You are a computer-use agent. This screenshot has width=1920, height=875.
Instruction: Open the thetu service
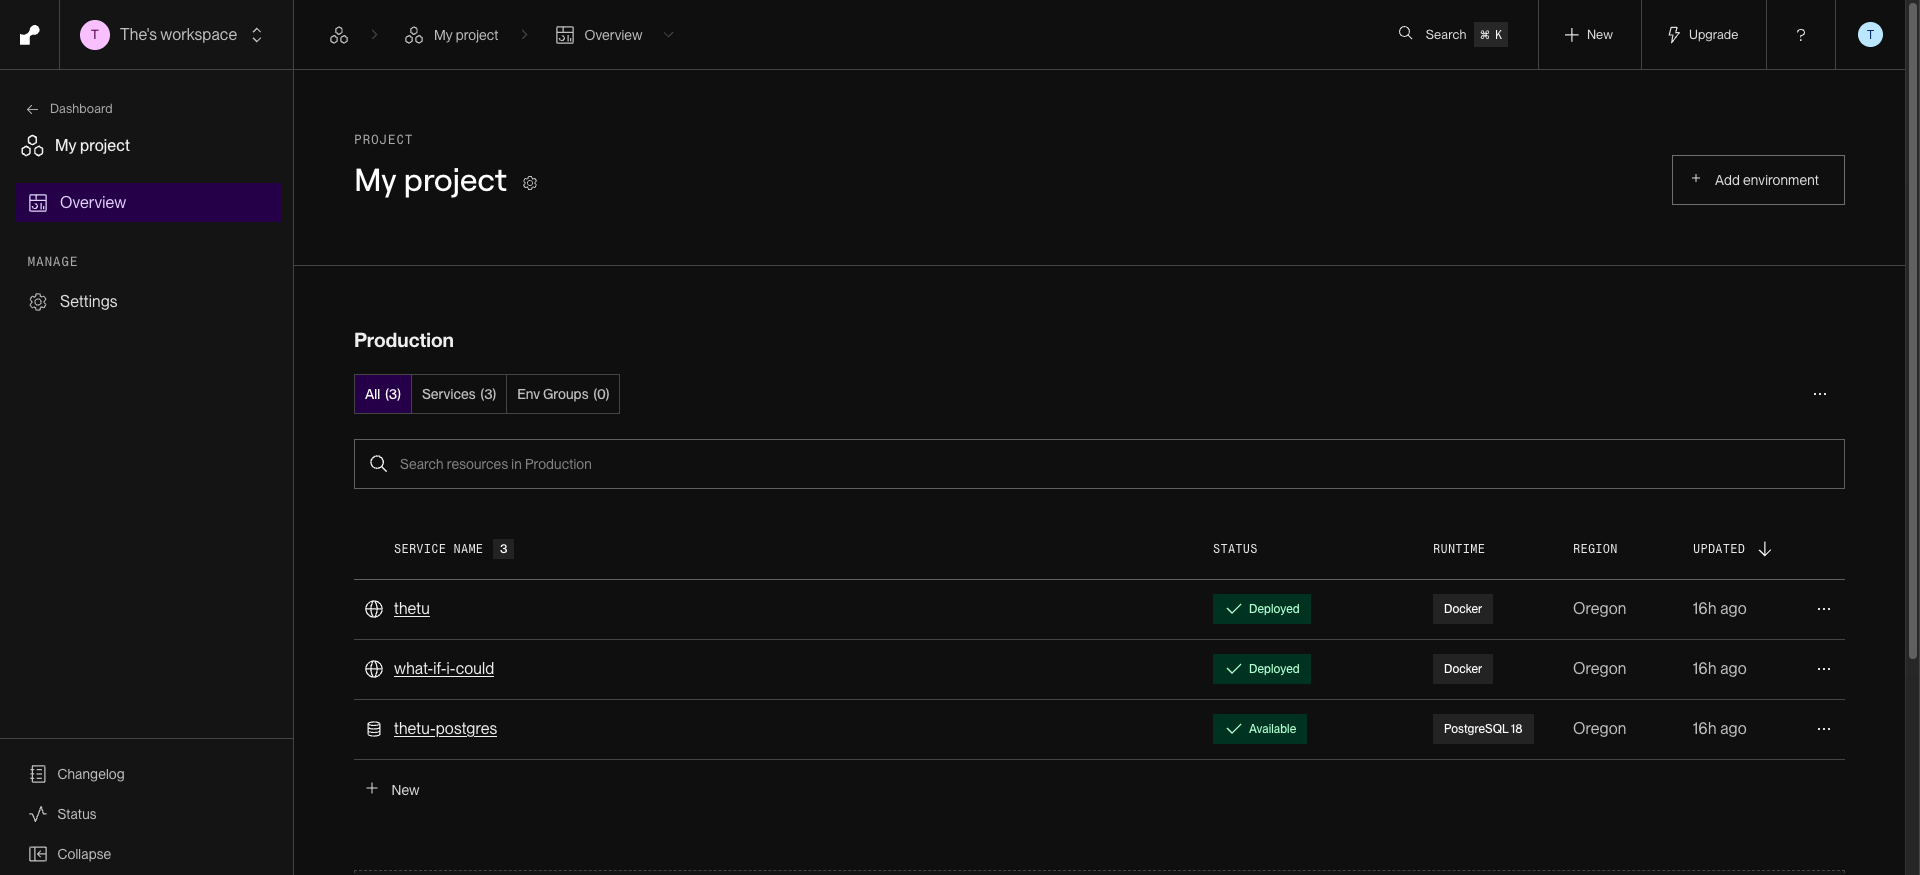(x=412, y=609)
